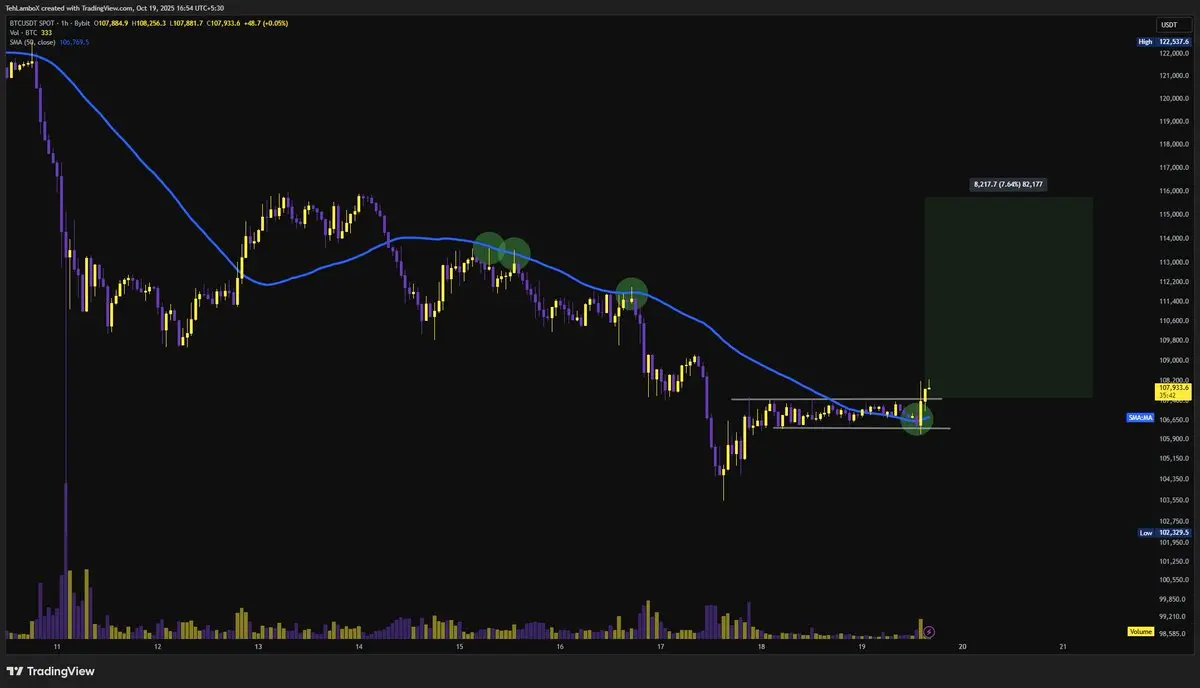Click date 19 on the time axis
Screen dimensions: 1200x688
[862, 647]
